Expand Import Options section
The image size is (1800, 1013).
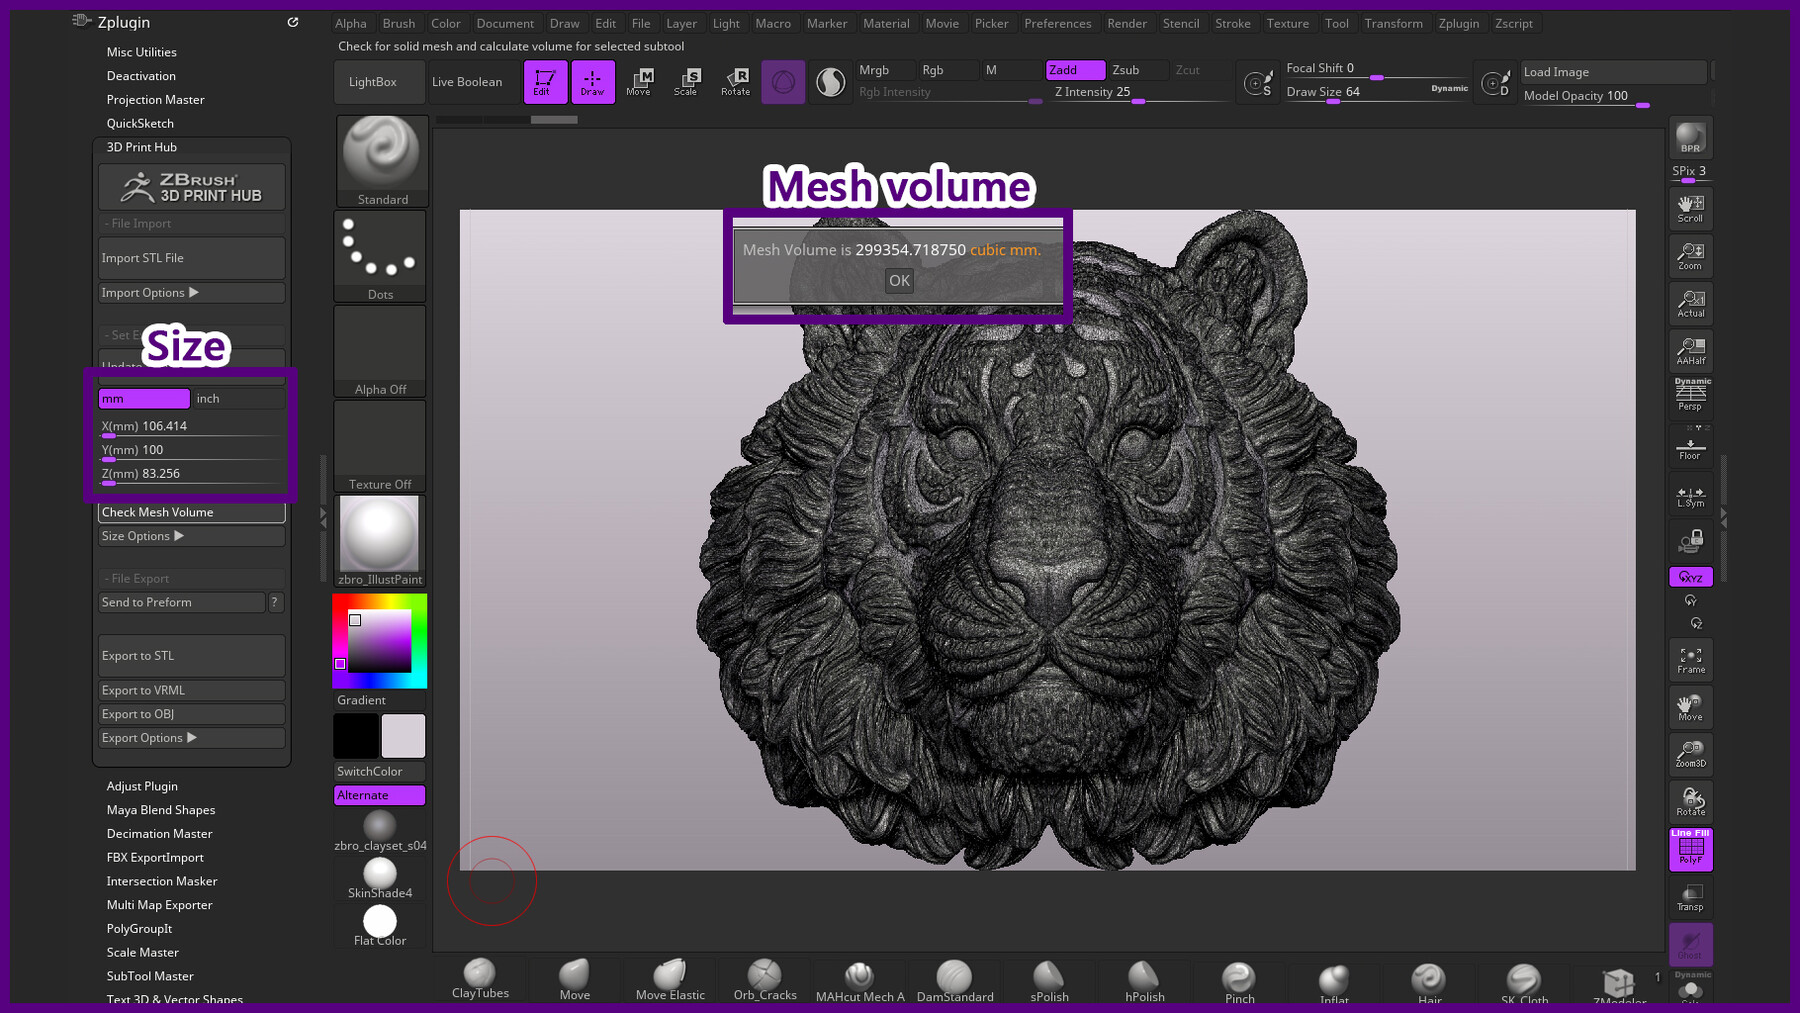(191, 293)
